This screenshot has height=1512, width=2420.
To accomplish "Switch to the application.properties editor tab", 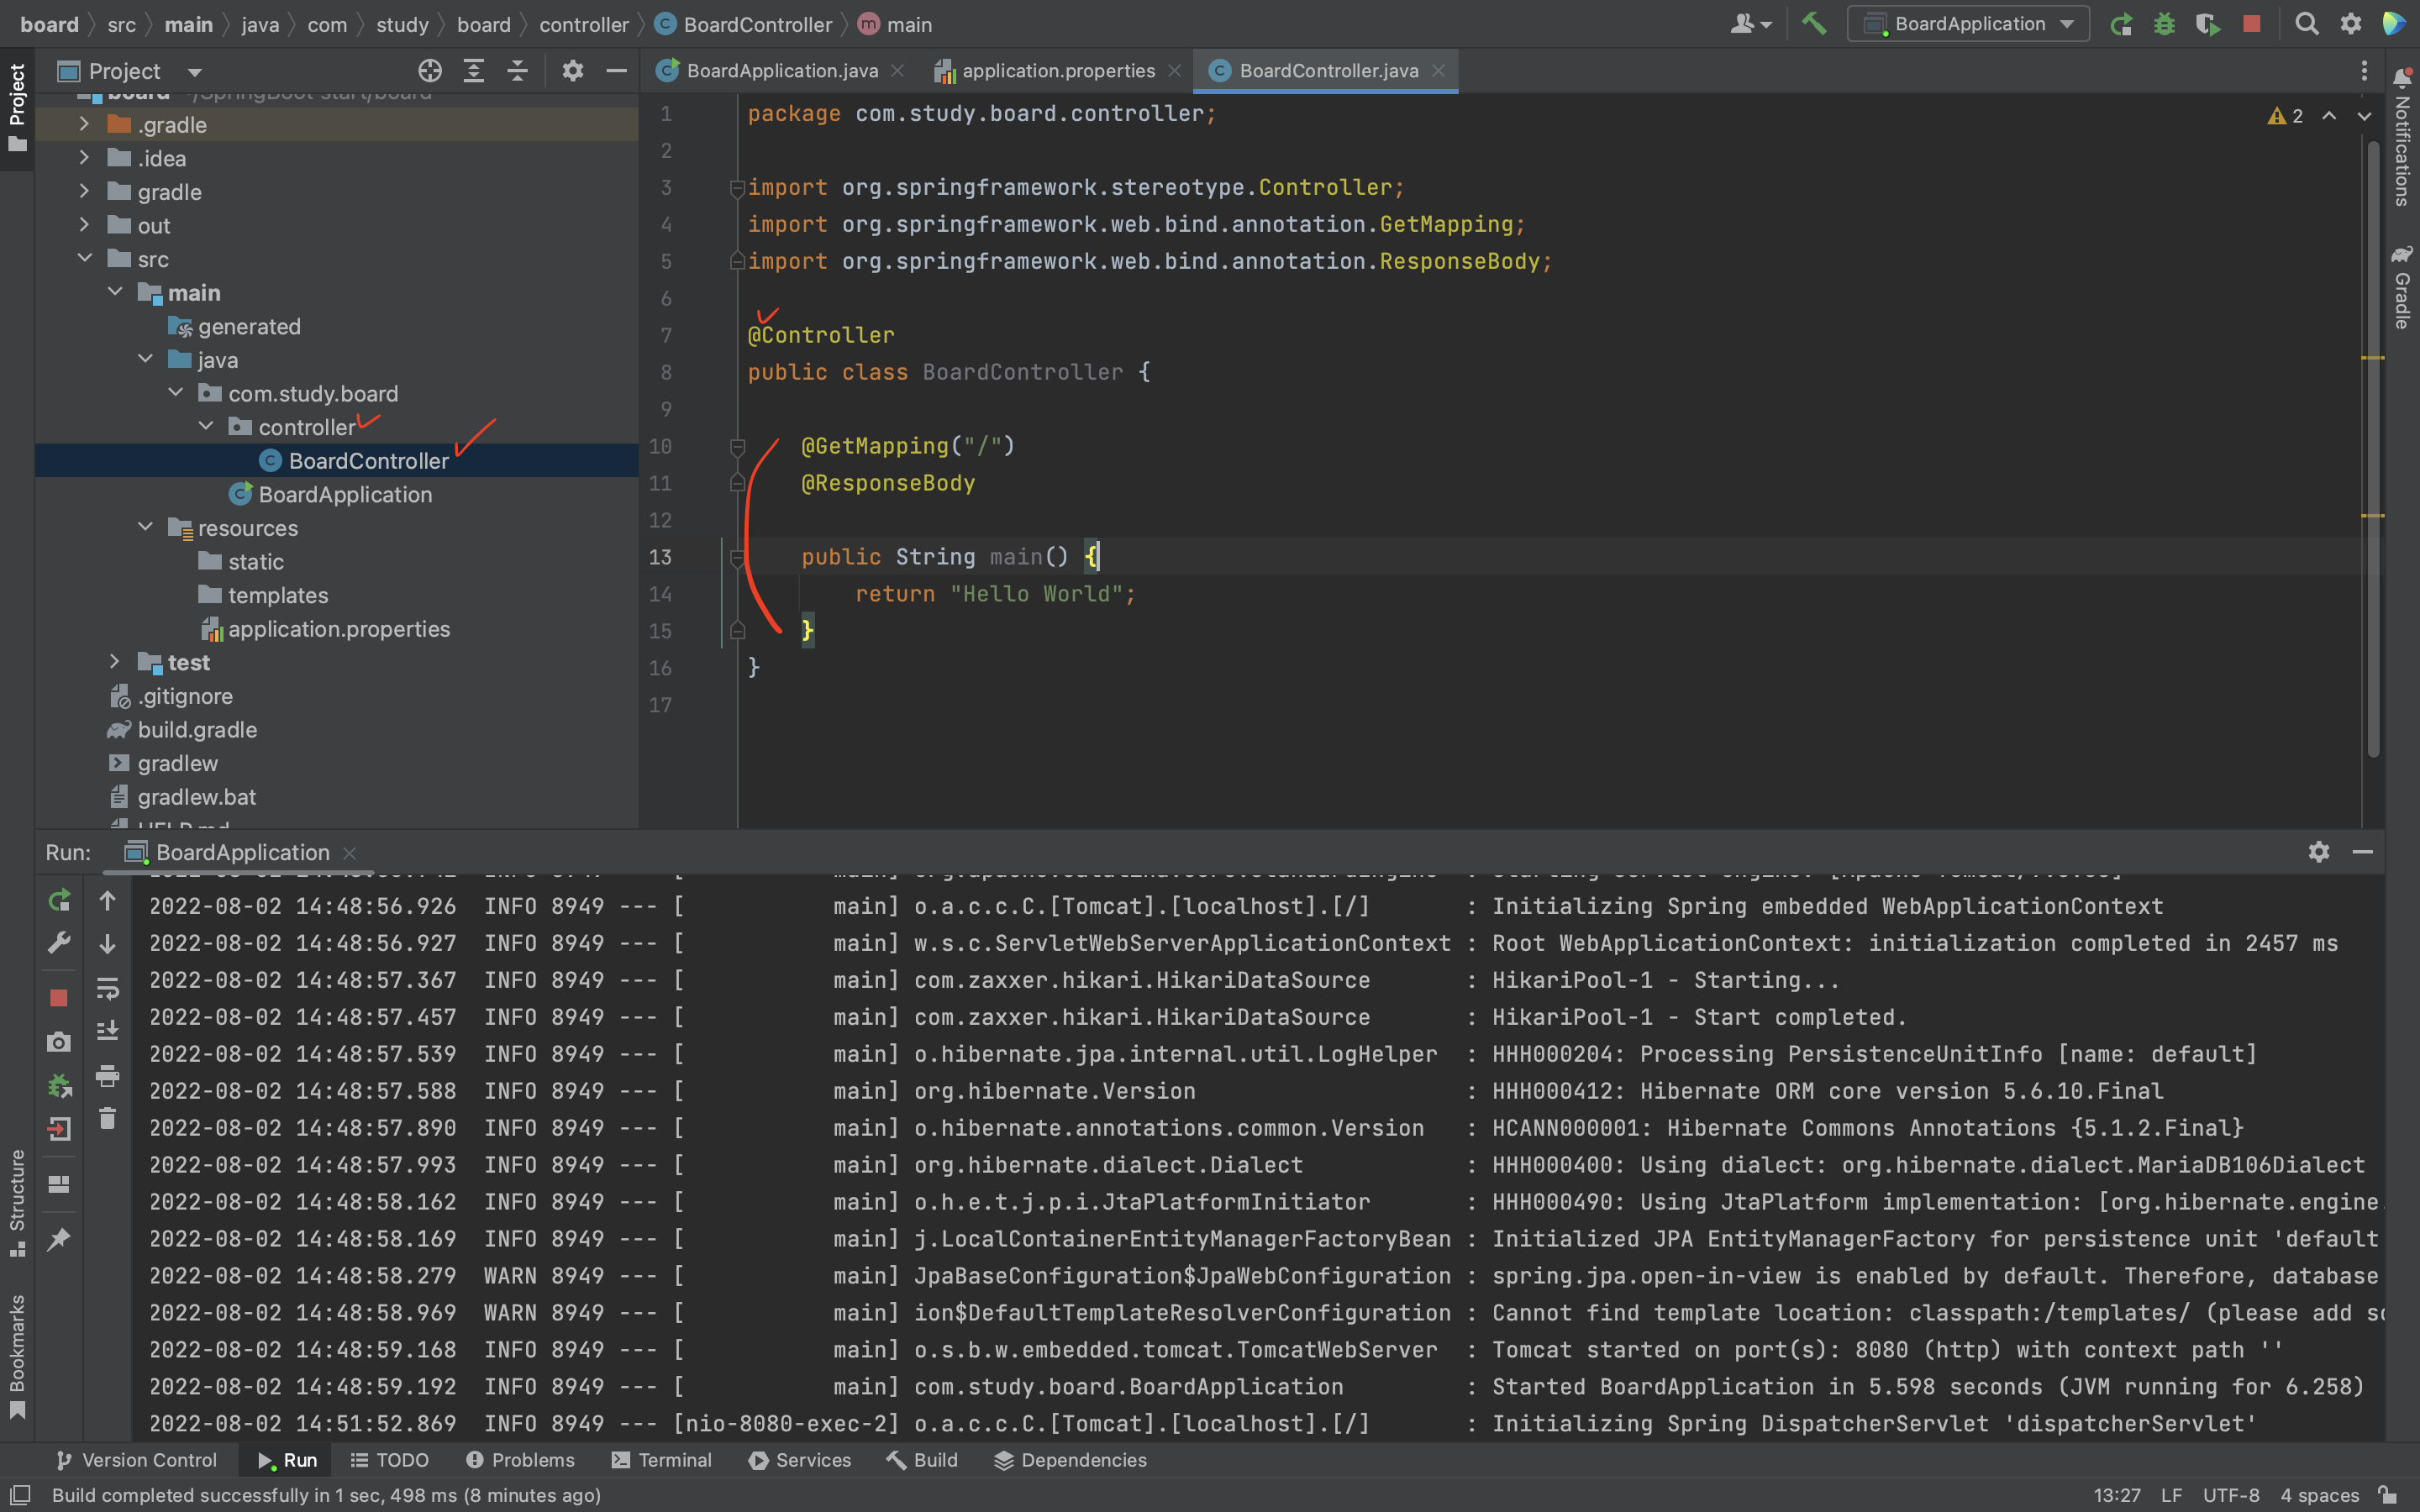I will point(1056,71).
